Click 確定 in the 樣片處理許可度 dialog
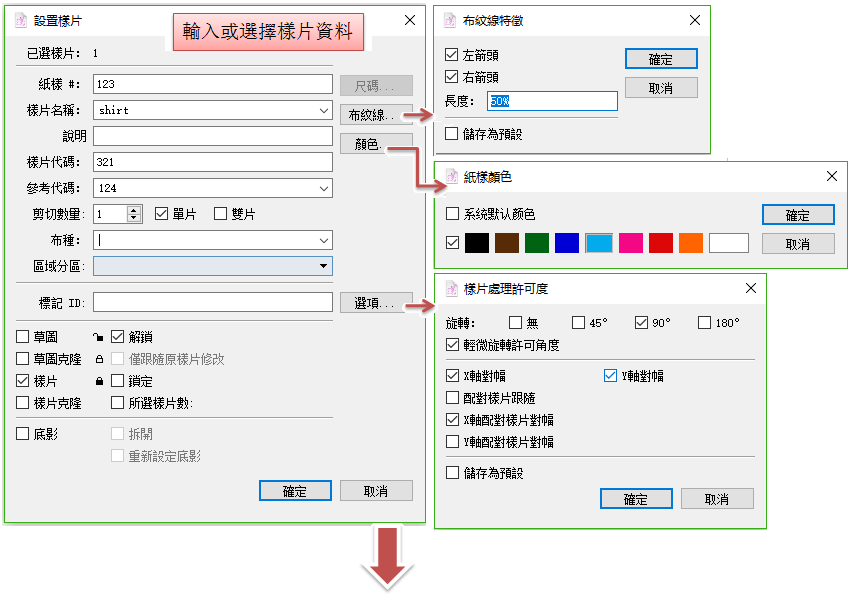Viewport: 851px width, 594px height. (636, 499)
